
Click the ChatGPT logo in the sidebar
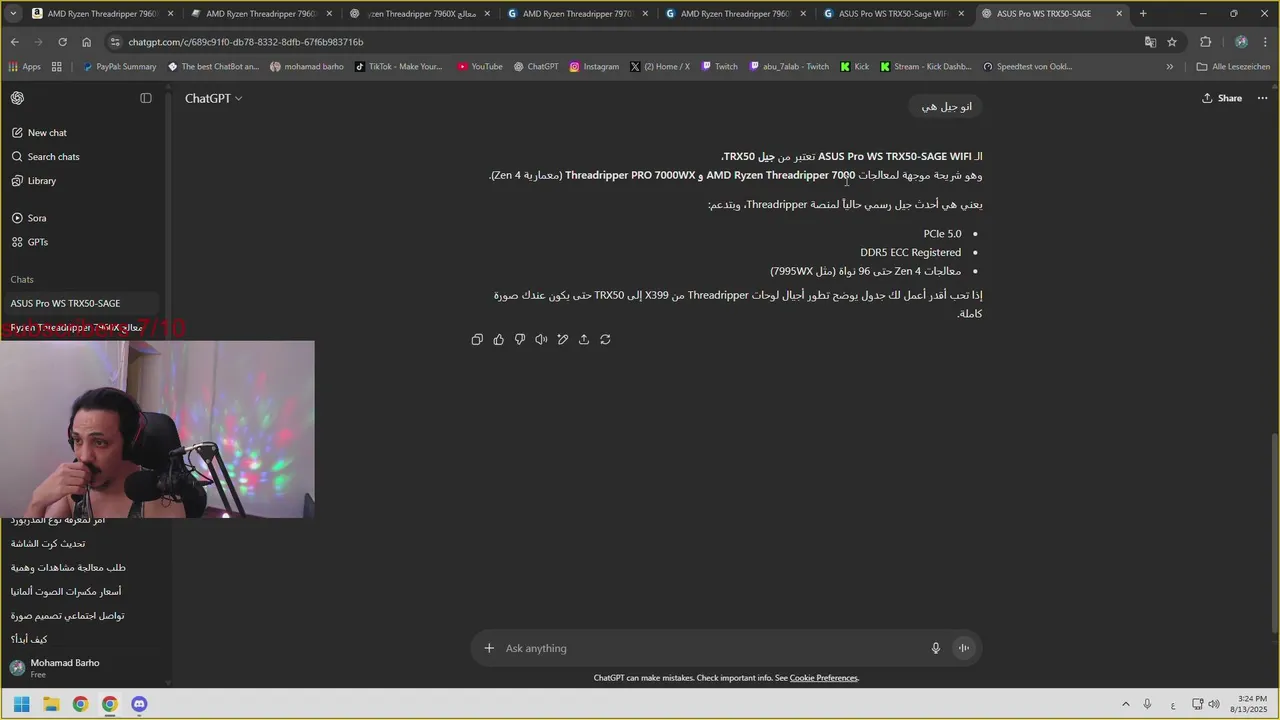[x=18, y=98]
